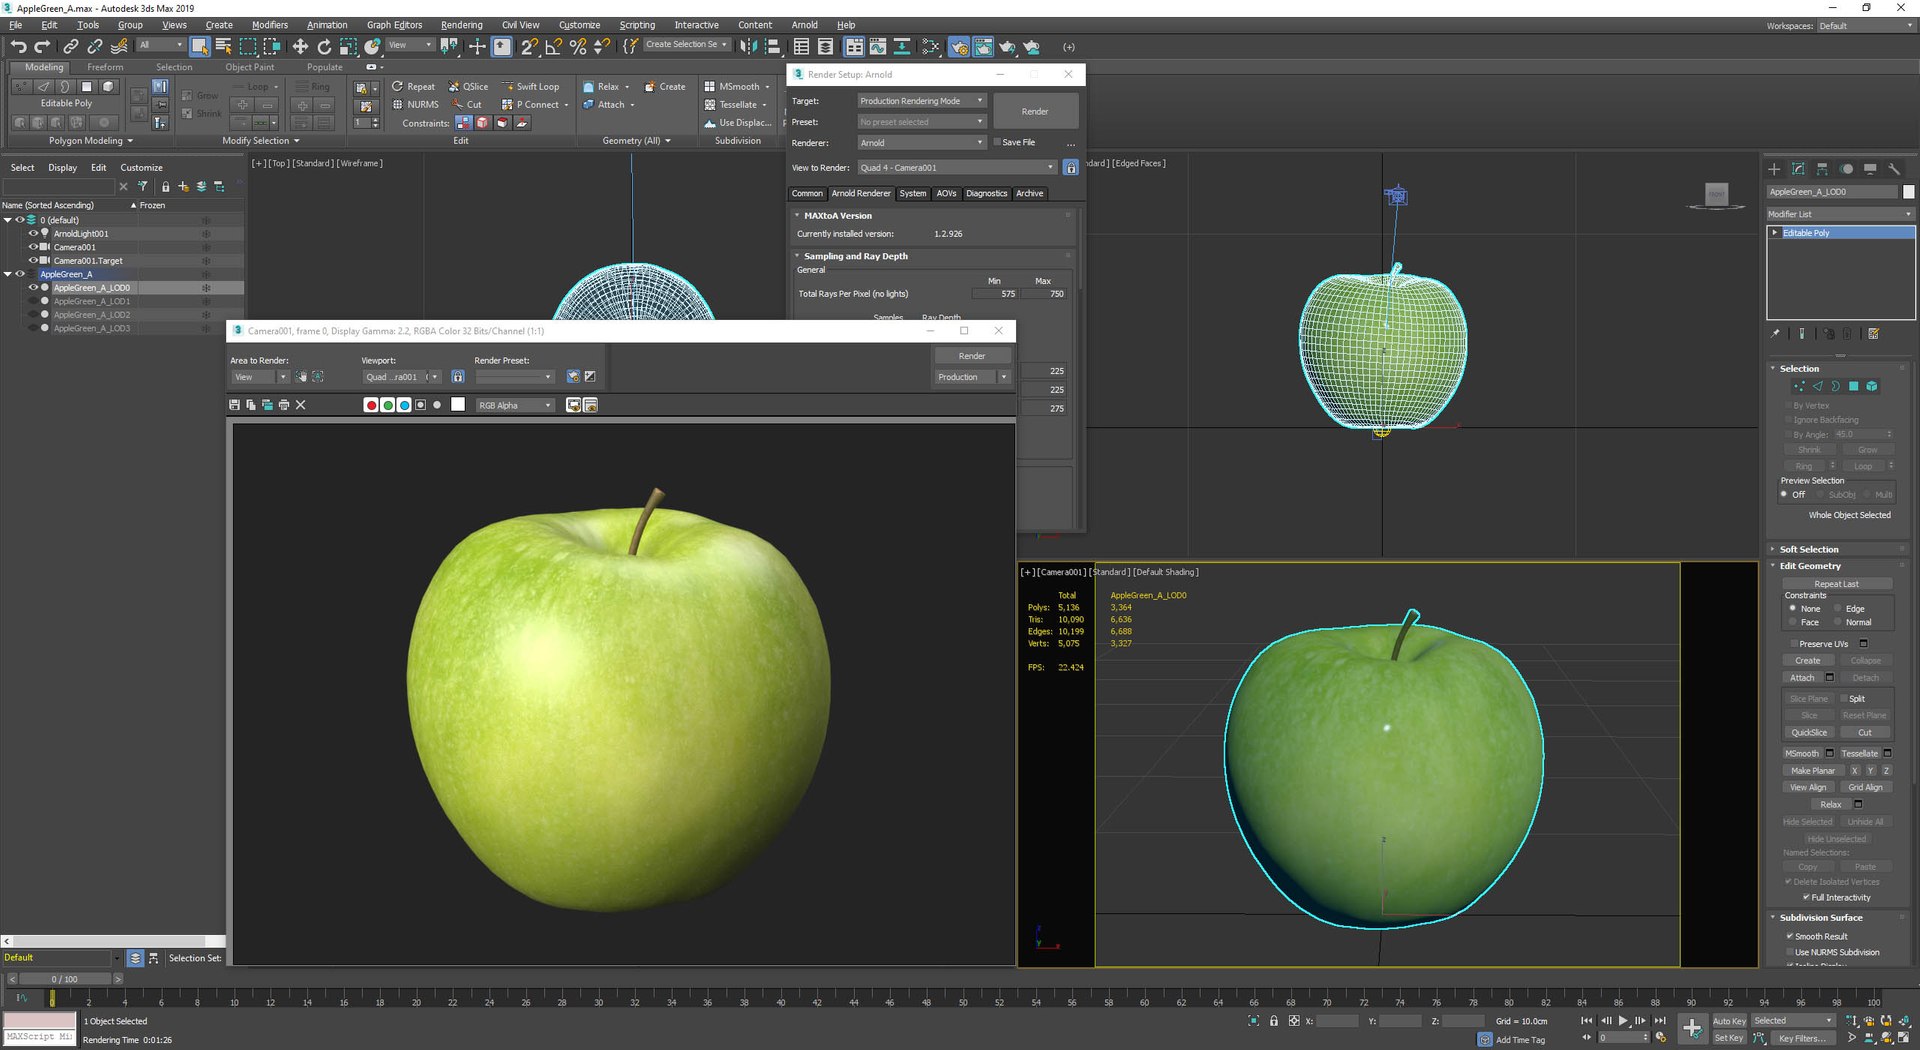Open Select by Name list icon
This screenshot has width=1920, height=1050.
click(224, 46)
